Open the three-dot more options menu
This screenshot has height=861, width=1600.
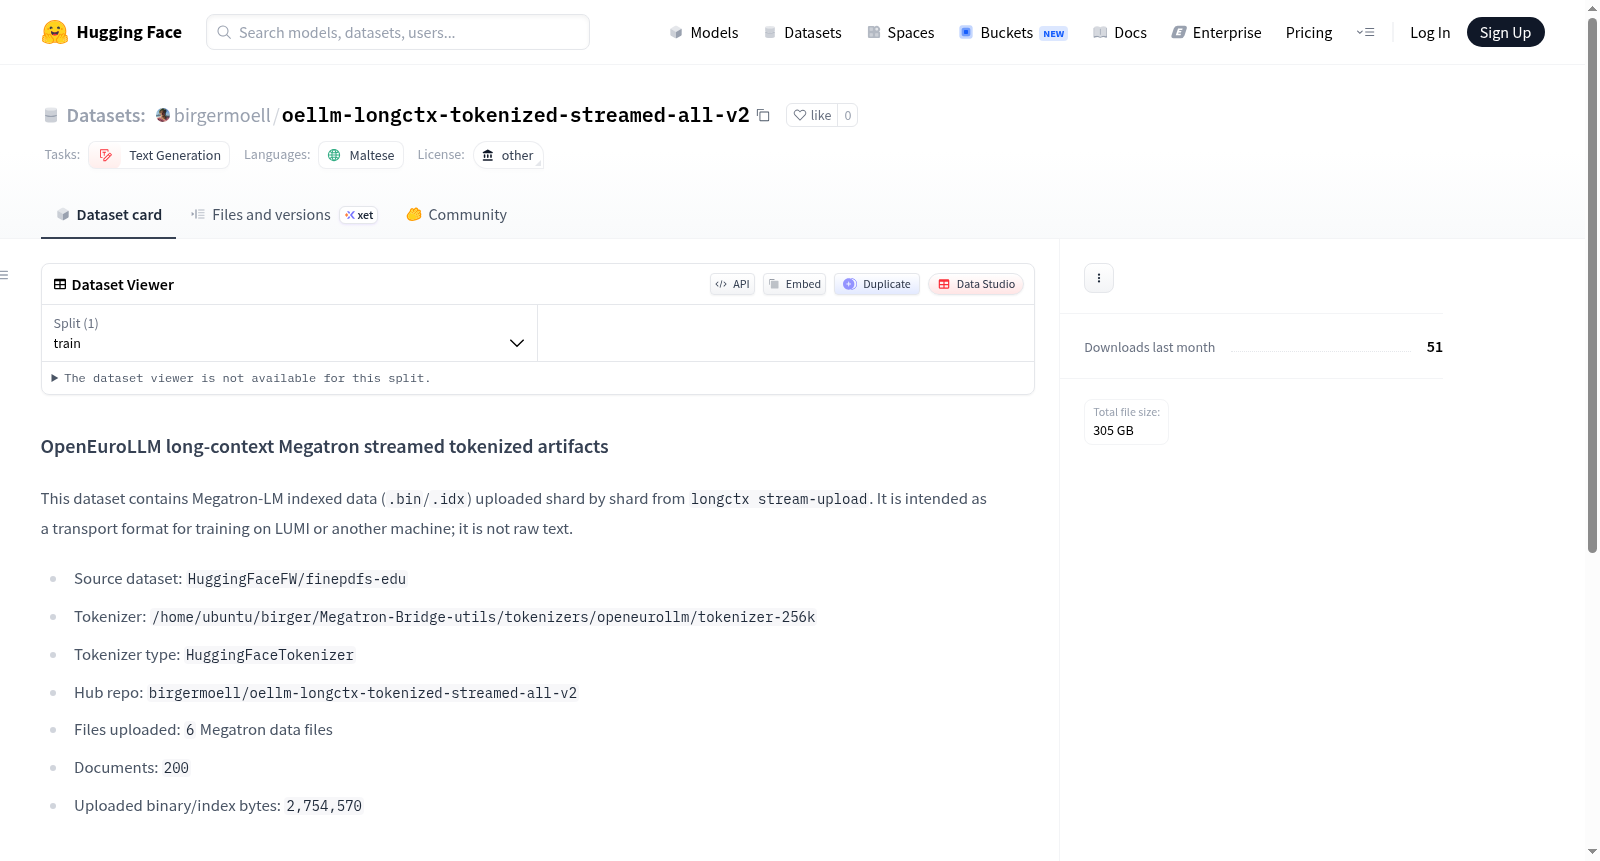pos(1099,278)
